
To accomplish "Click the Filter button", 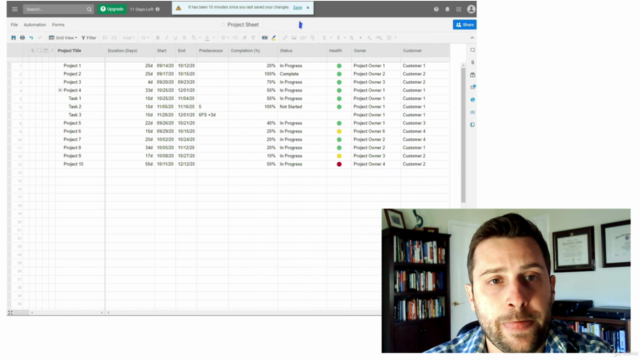I will tap(89, 38).
